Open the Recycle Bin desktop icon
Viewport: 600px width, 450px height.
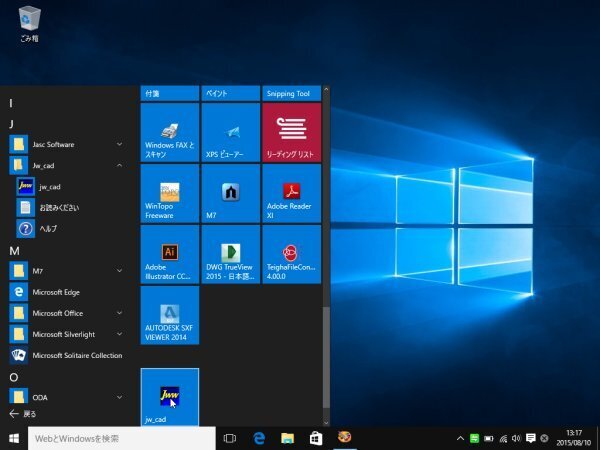tap(29, 24)
